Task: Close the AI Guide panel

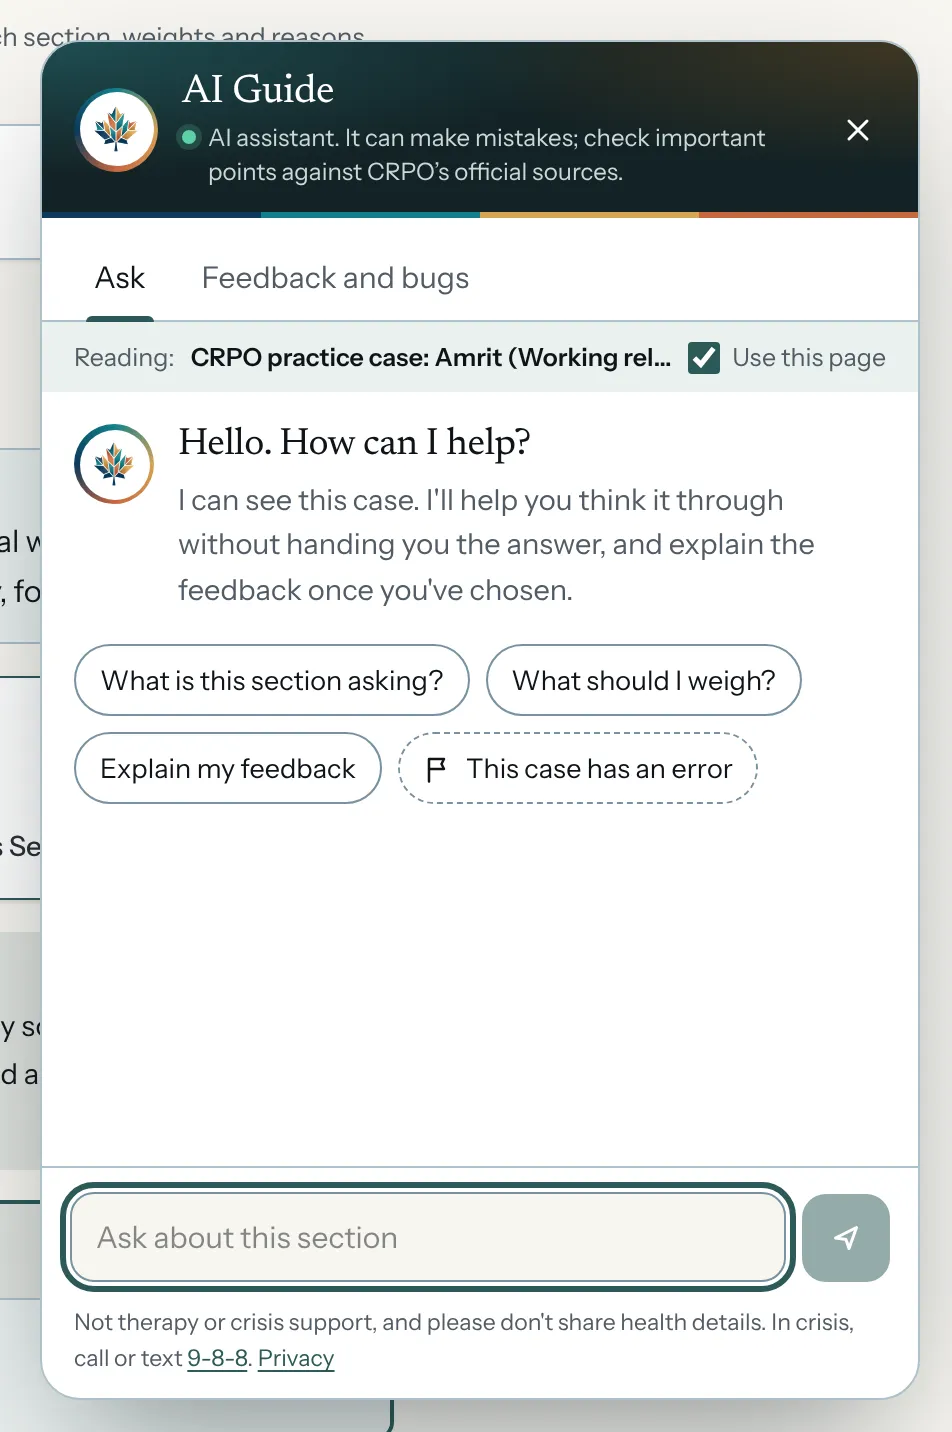Action: (x=858, y=130)
